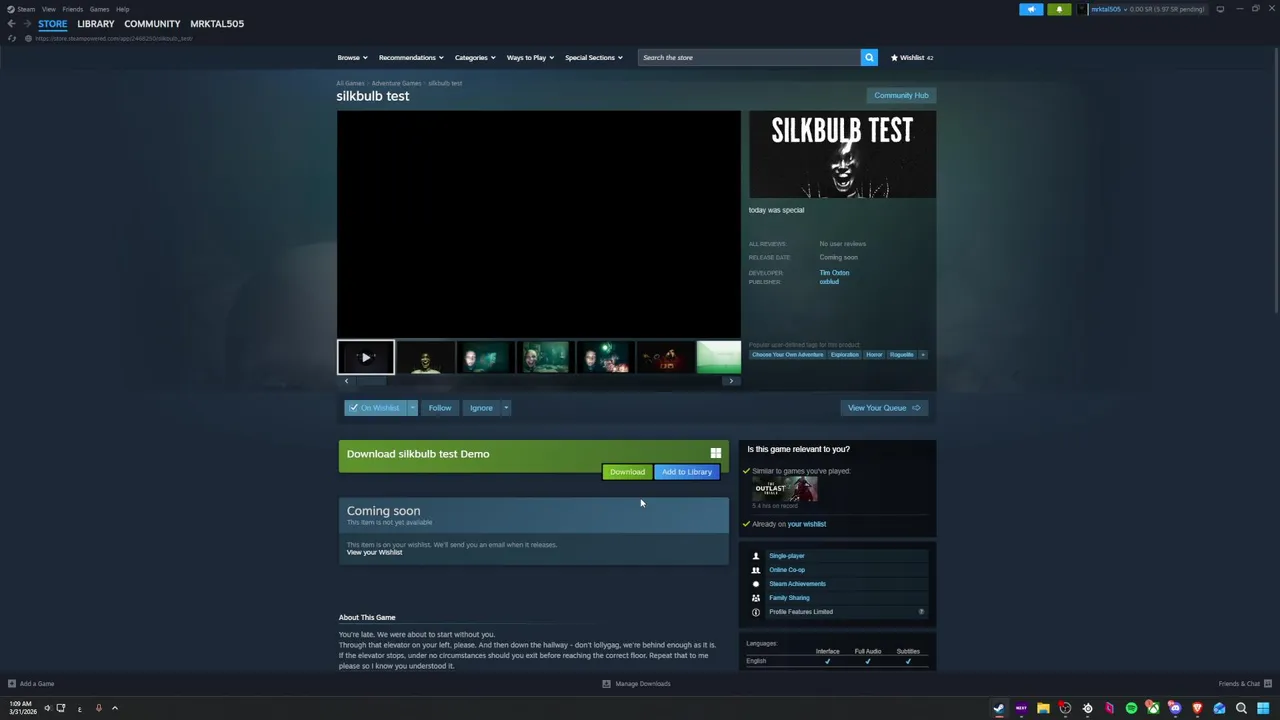1280x720 pixels.
Task: Click the Single-player feature icon
Action: (x=756, y=556)
